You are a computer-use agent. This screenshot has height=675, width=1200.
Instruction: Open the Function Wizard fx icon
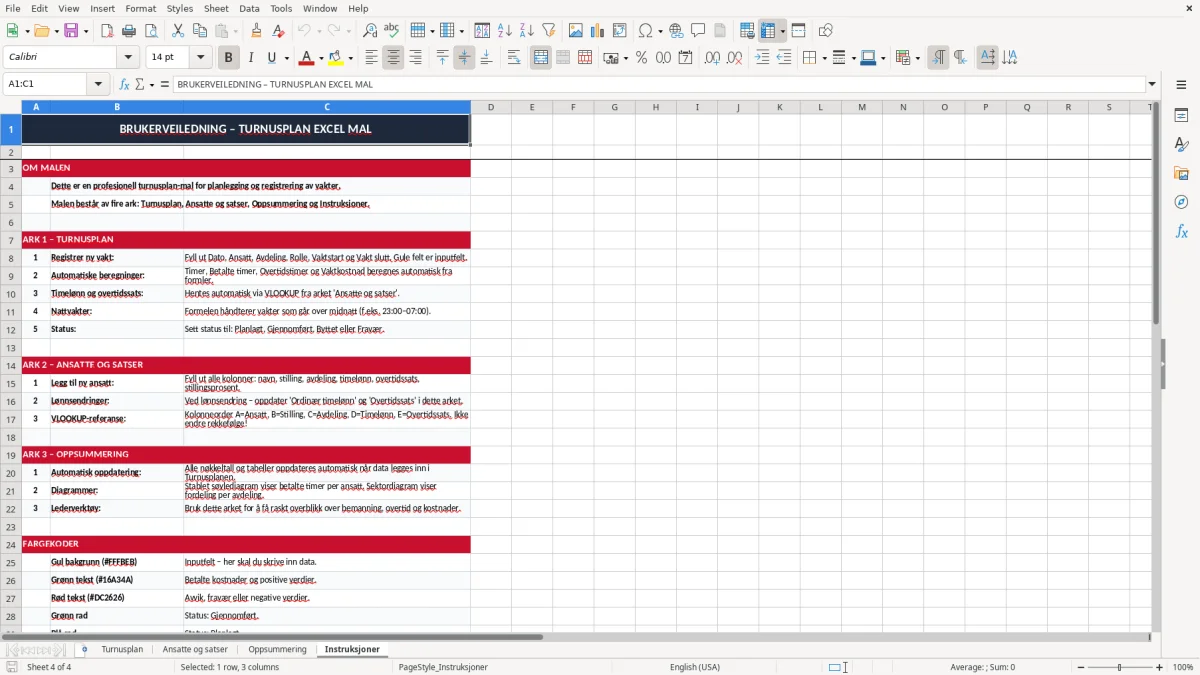pos(125,84)
